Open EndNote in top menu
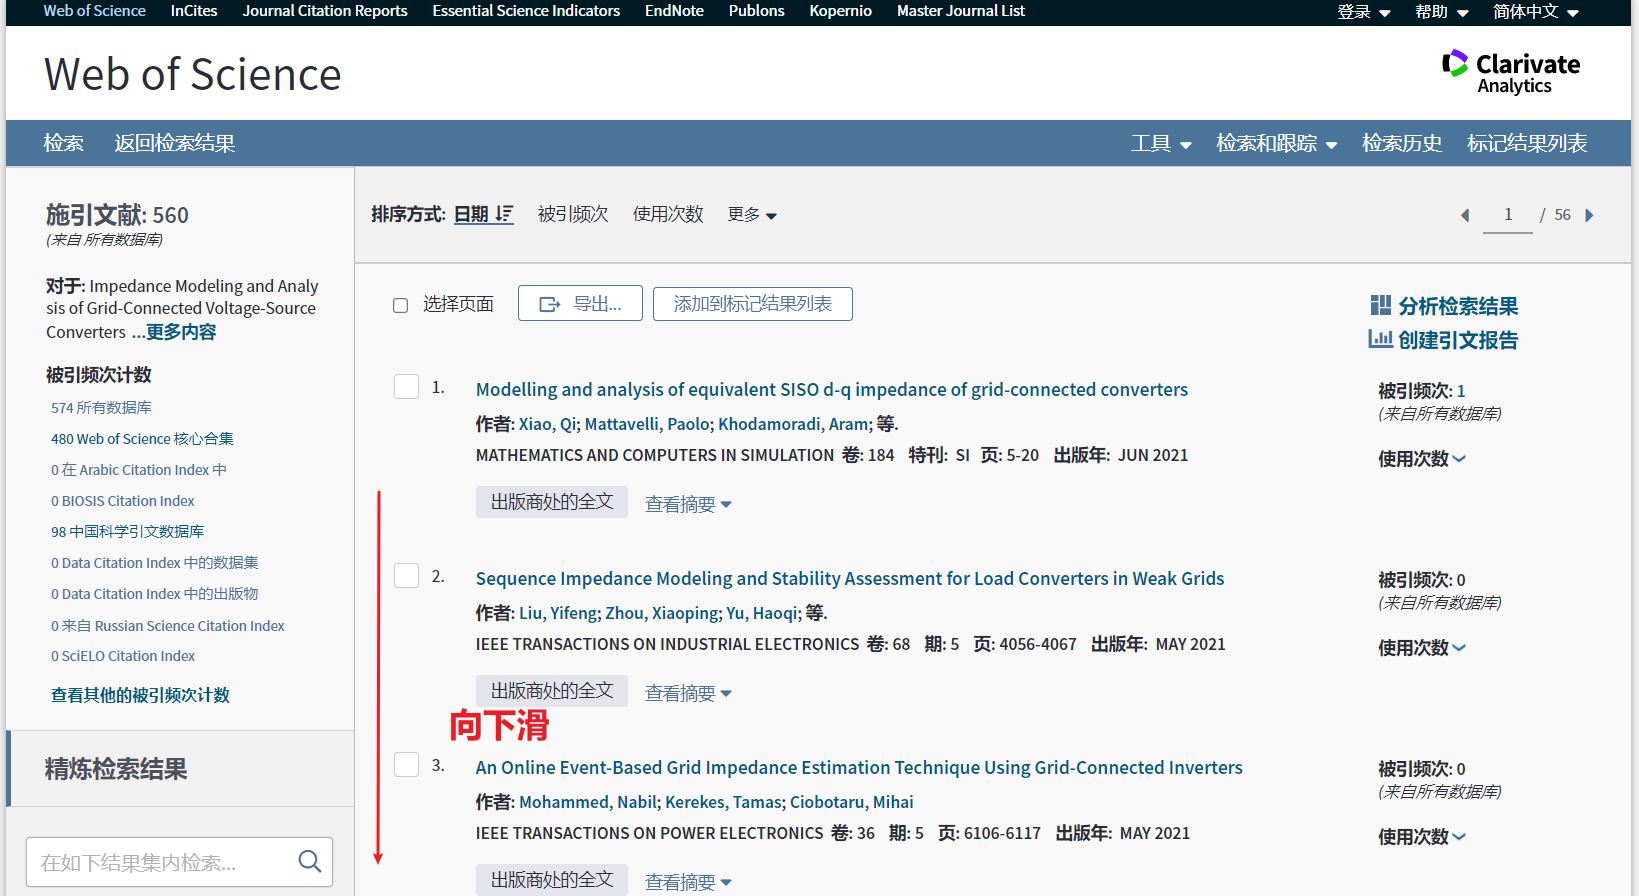This screenshot has height=896, width=1639. pyautogui.click(x=674, y=11)
